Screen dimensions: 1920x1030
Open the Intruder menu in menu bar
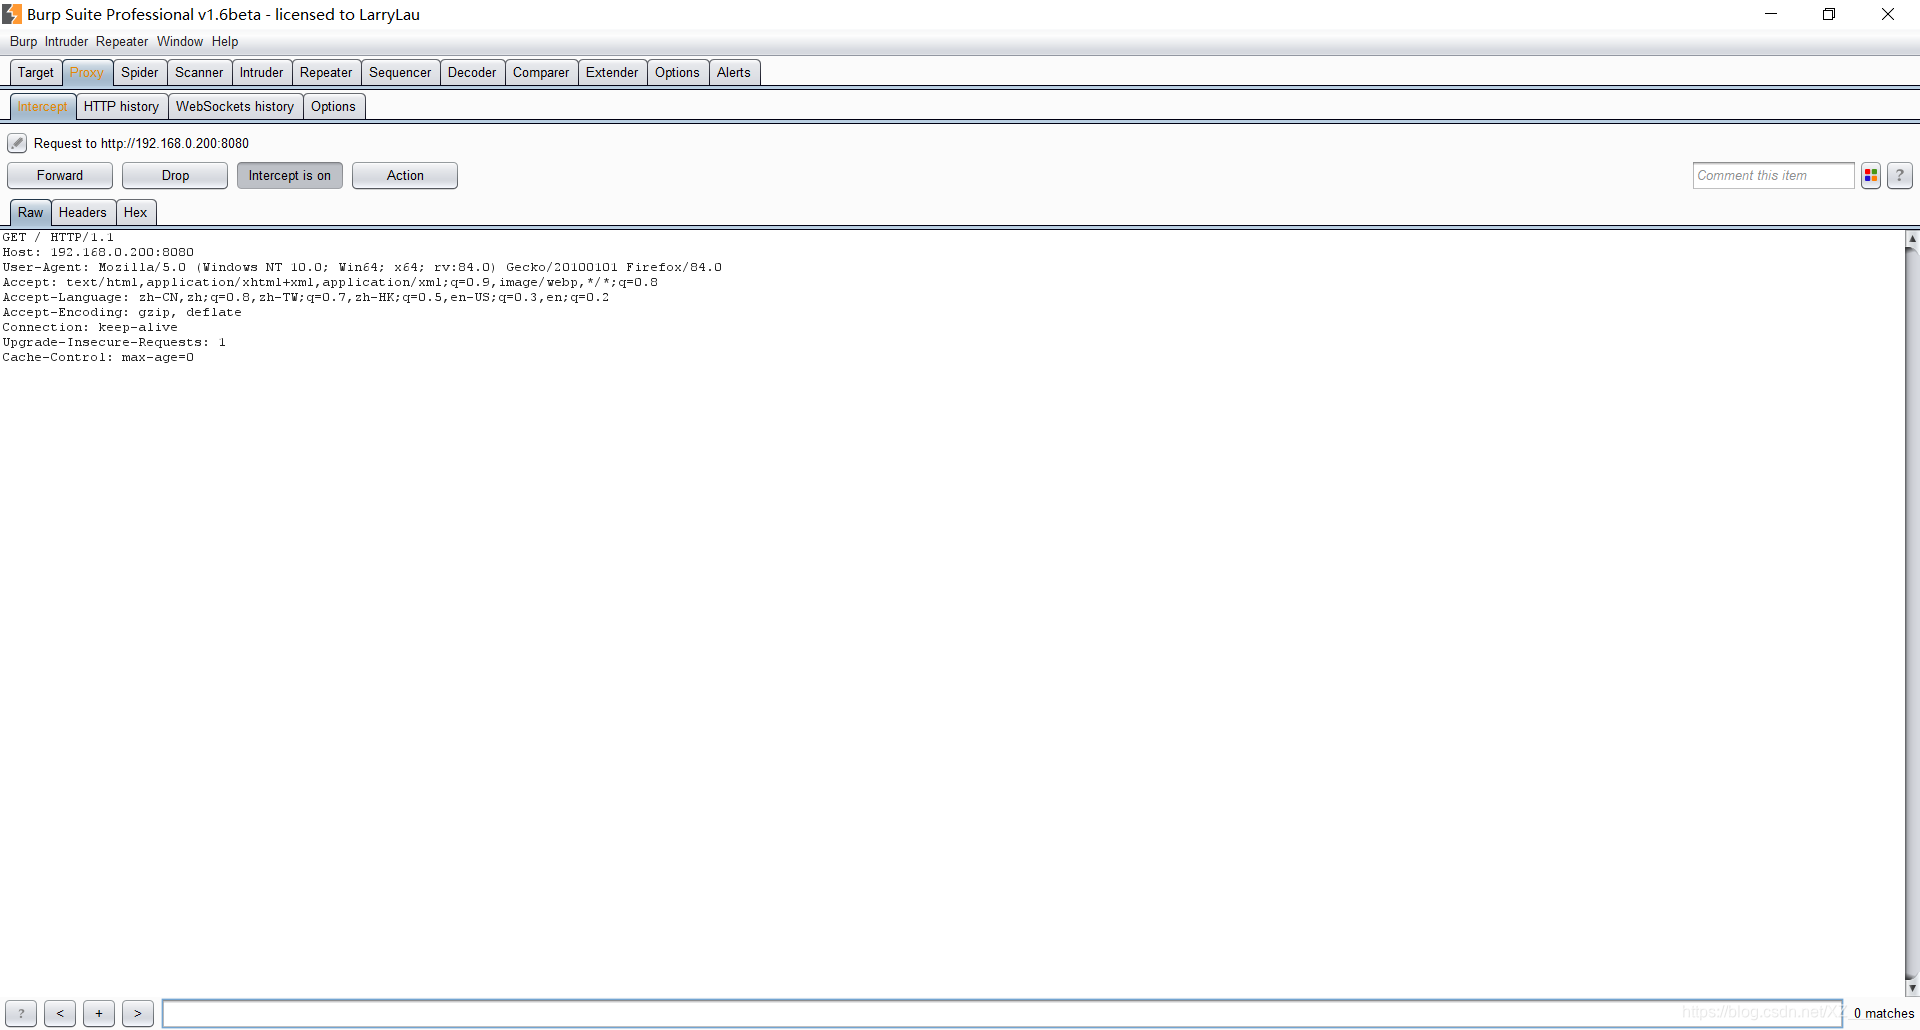click(x=66, y=42)
